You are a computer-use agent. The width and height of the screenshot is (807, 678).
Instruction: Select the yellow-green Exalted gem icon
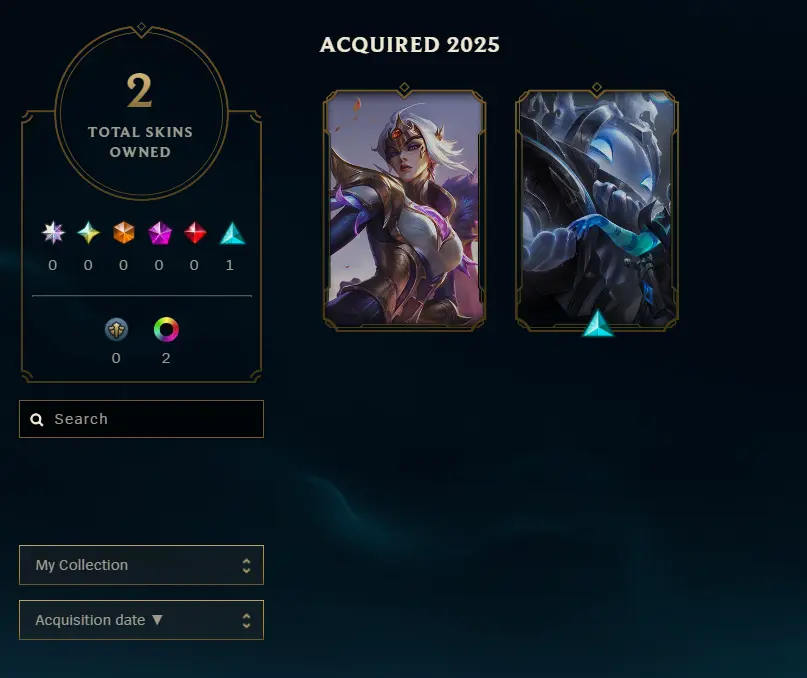pyautogui.click(x=89, y=233)
